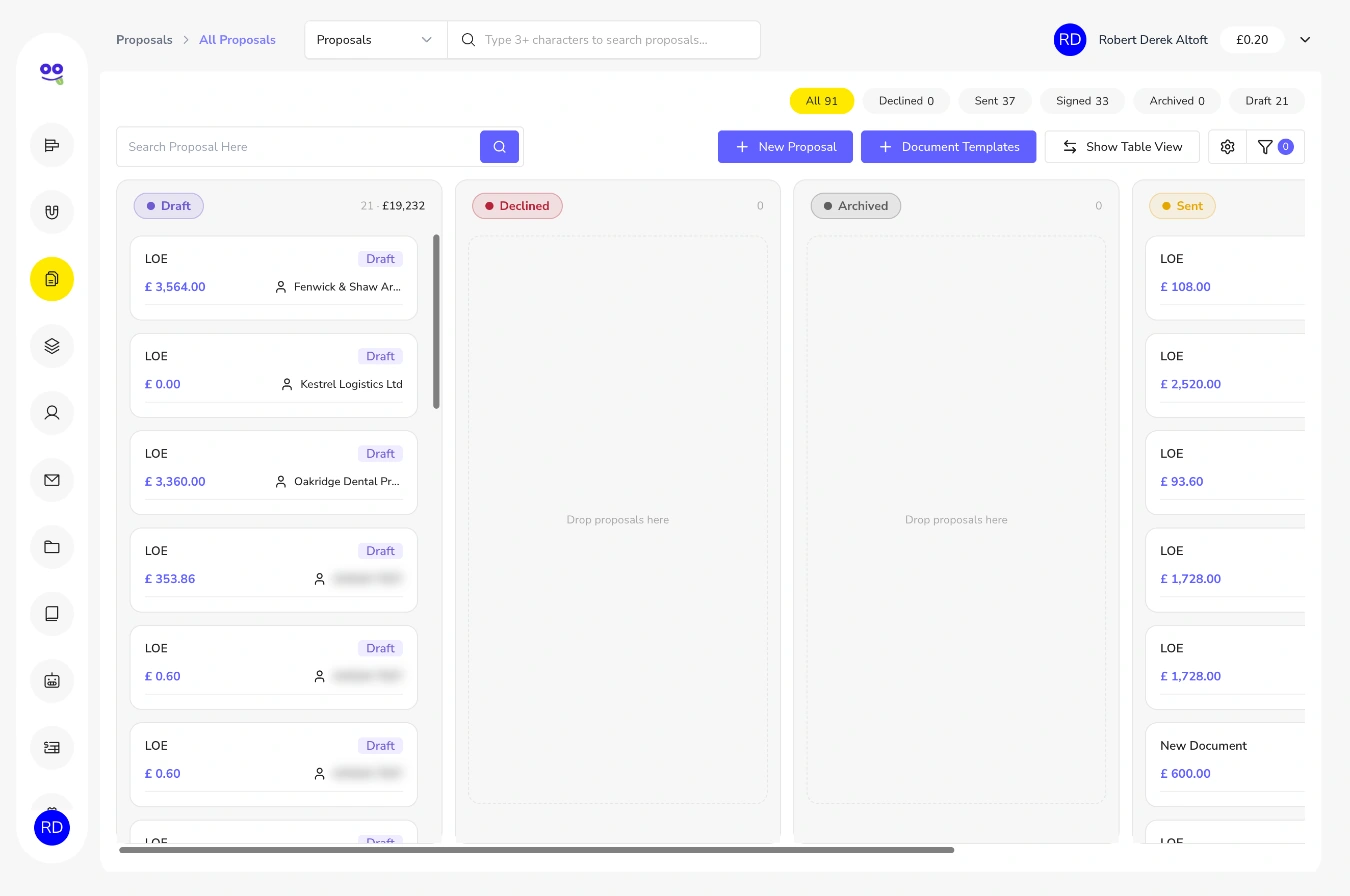The height and width of the screenshot is (896, 1350).
Task: Open the £ 2,520.00 Sent proposal card
Action: click(1225, 375)
